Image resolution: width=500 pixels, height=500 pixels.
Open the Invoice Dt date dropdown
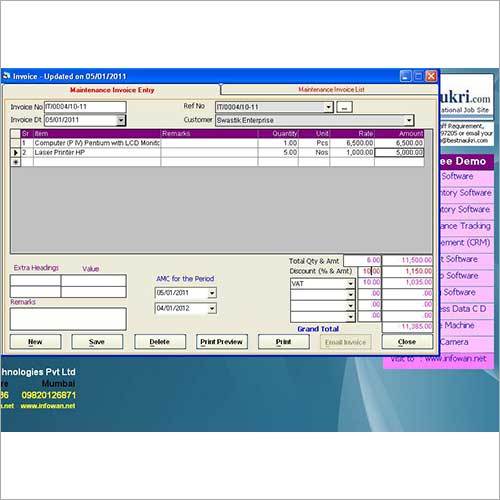121,120
